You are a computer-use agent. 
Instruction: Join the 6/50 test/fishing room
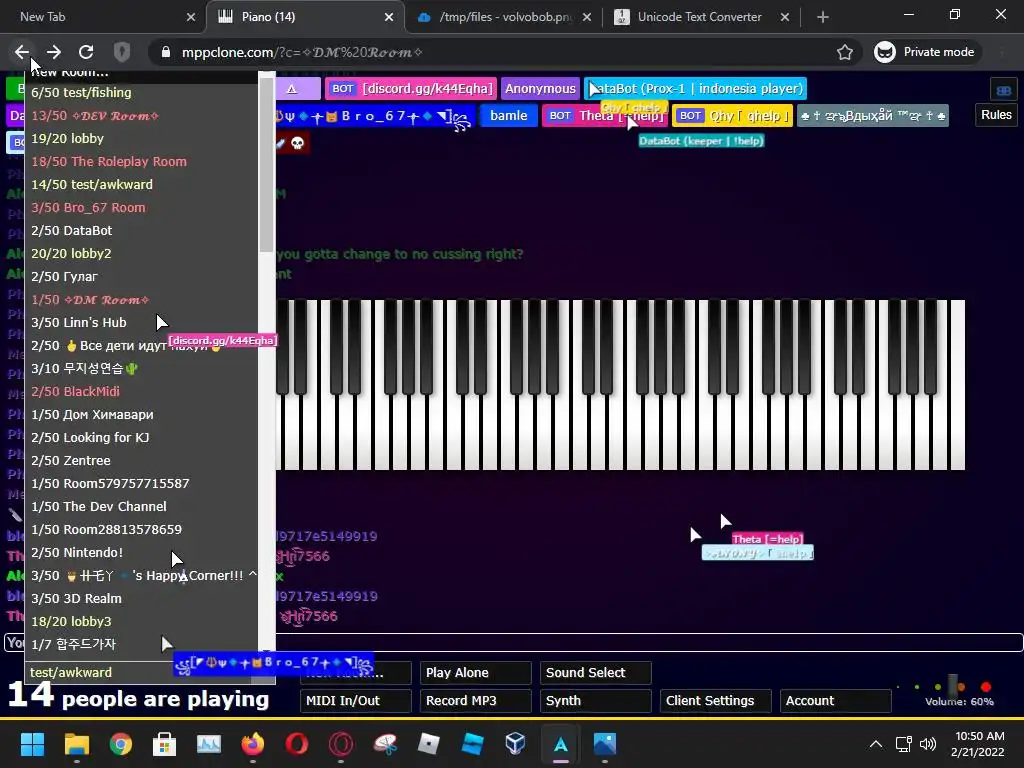(142, 93)
